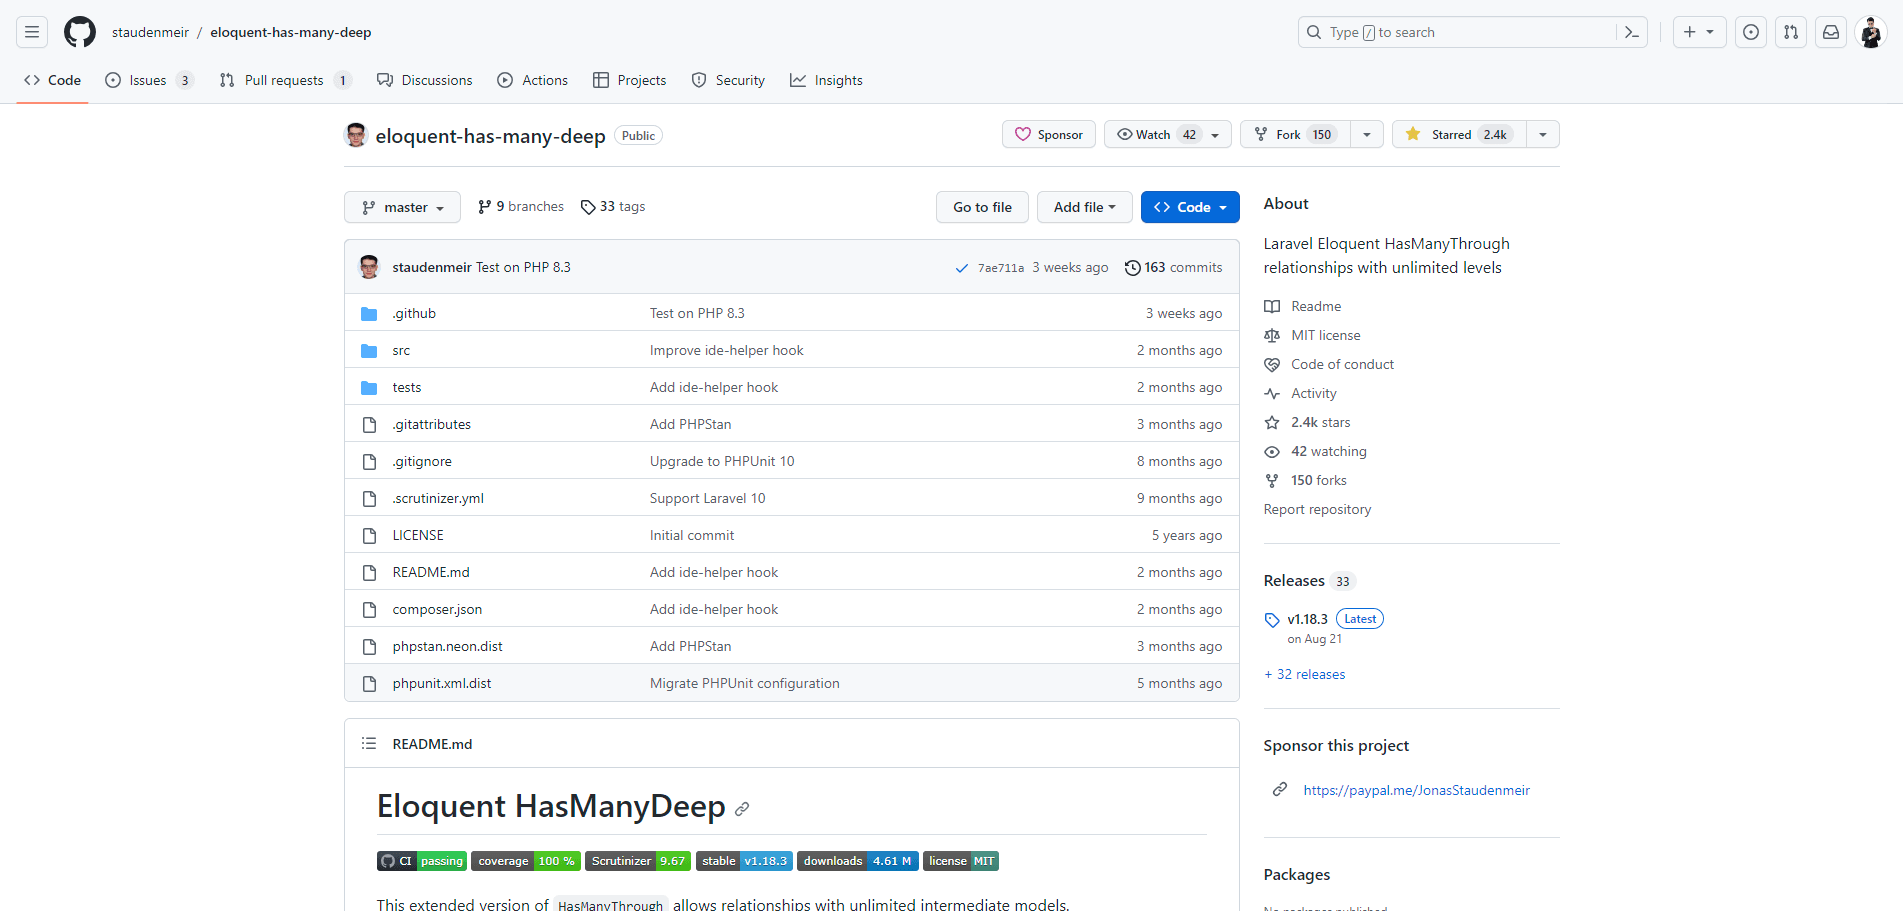This screenshot has height=911, width=1903.
Task: Click the downloads 4.61 M badge
Action: point(858,861)
